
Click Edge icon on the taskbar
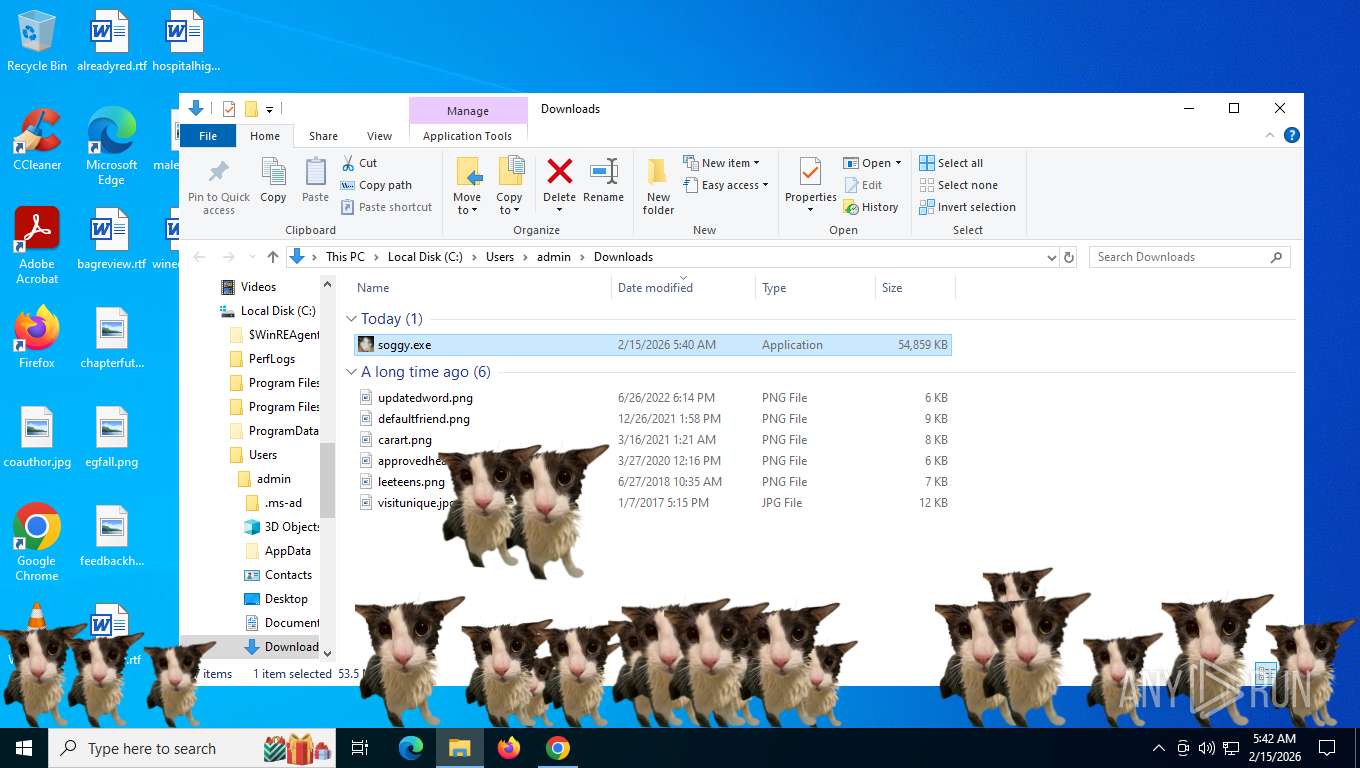(411, 748)
